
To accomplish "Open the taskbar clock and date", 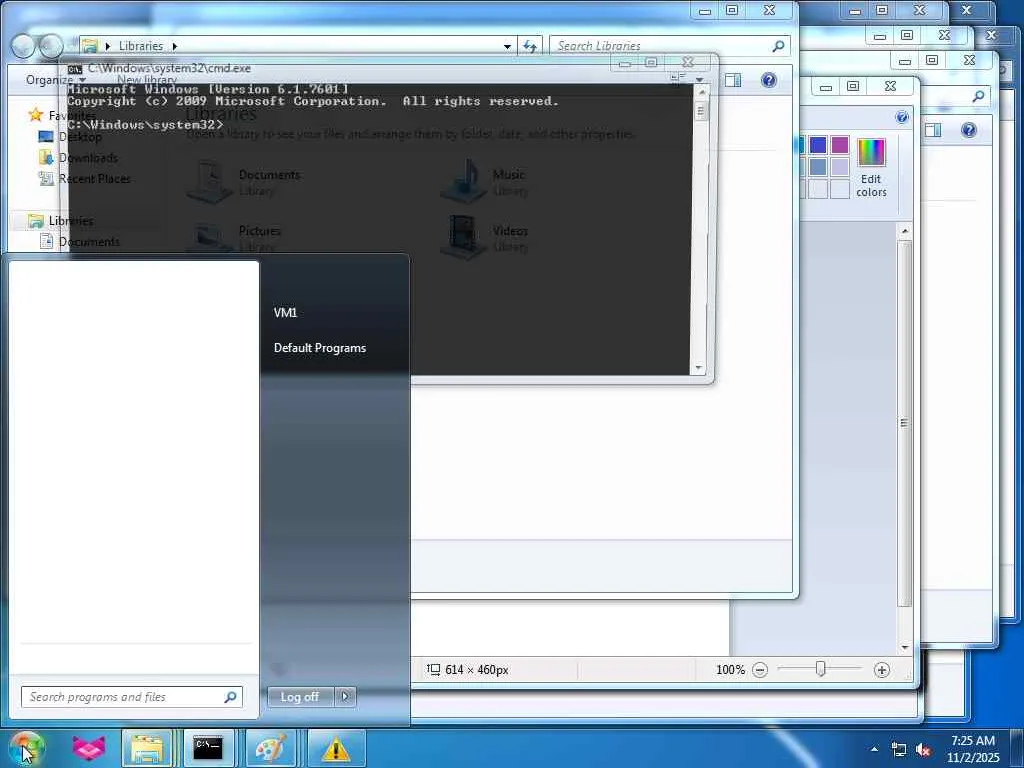I will [x=973, y=749].
